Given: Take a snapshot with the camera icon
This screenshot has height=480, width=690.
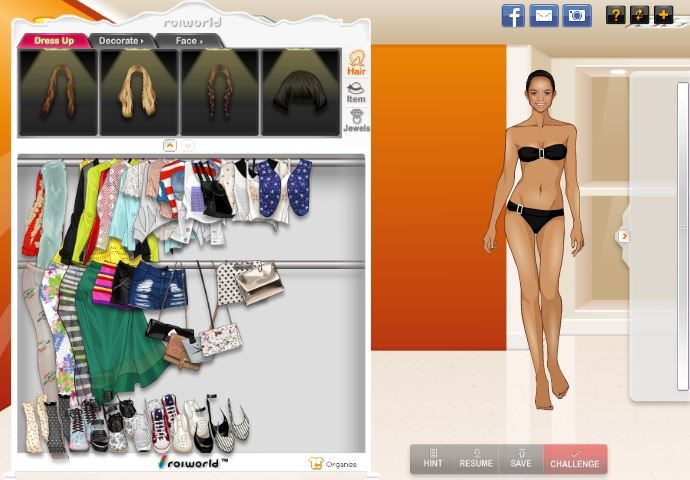Looking at the screenshot, I should pyautogui.click(x=576, y=16).
